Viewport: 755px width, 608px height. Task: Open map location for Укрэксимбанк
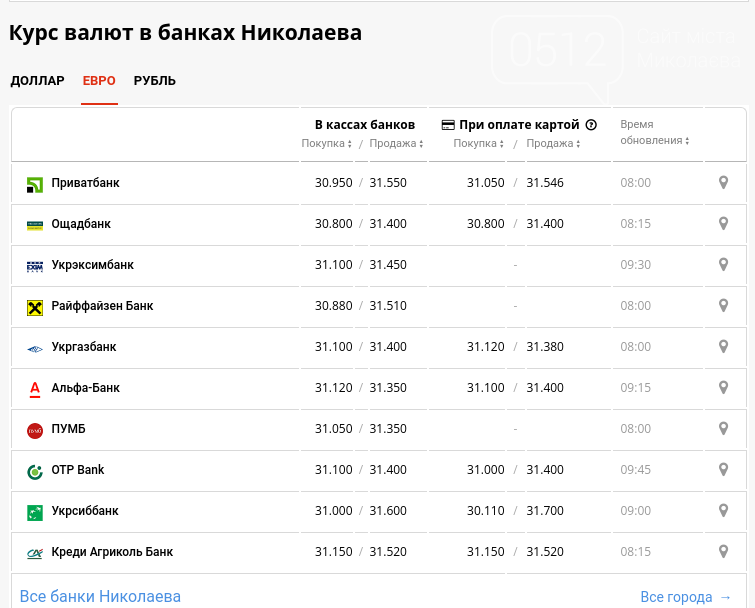[x=723, y=265]
